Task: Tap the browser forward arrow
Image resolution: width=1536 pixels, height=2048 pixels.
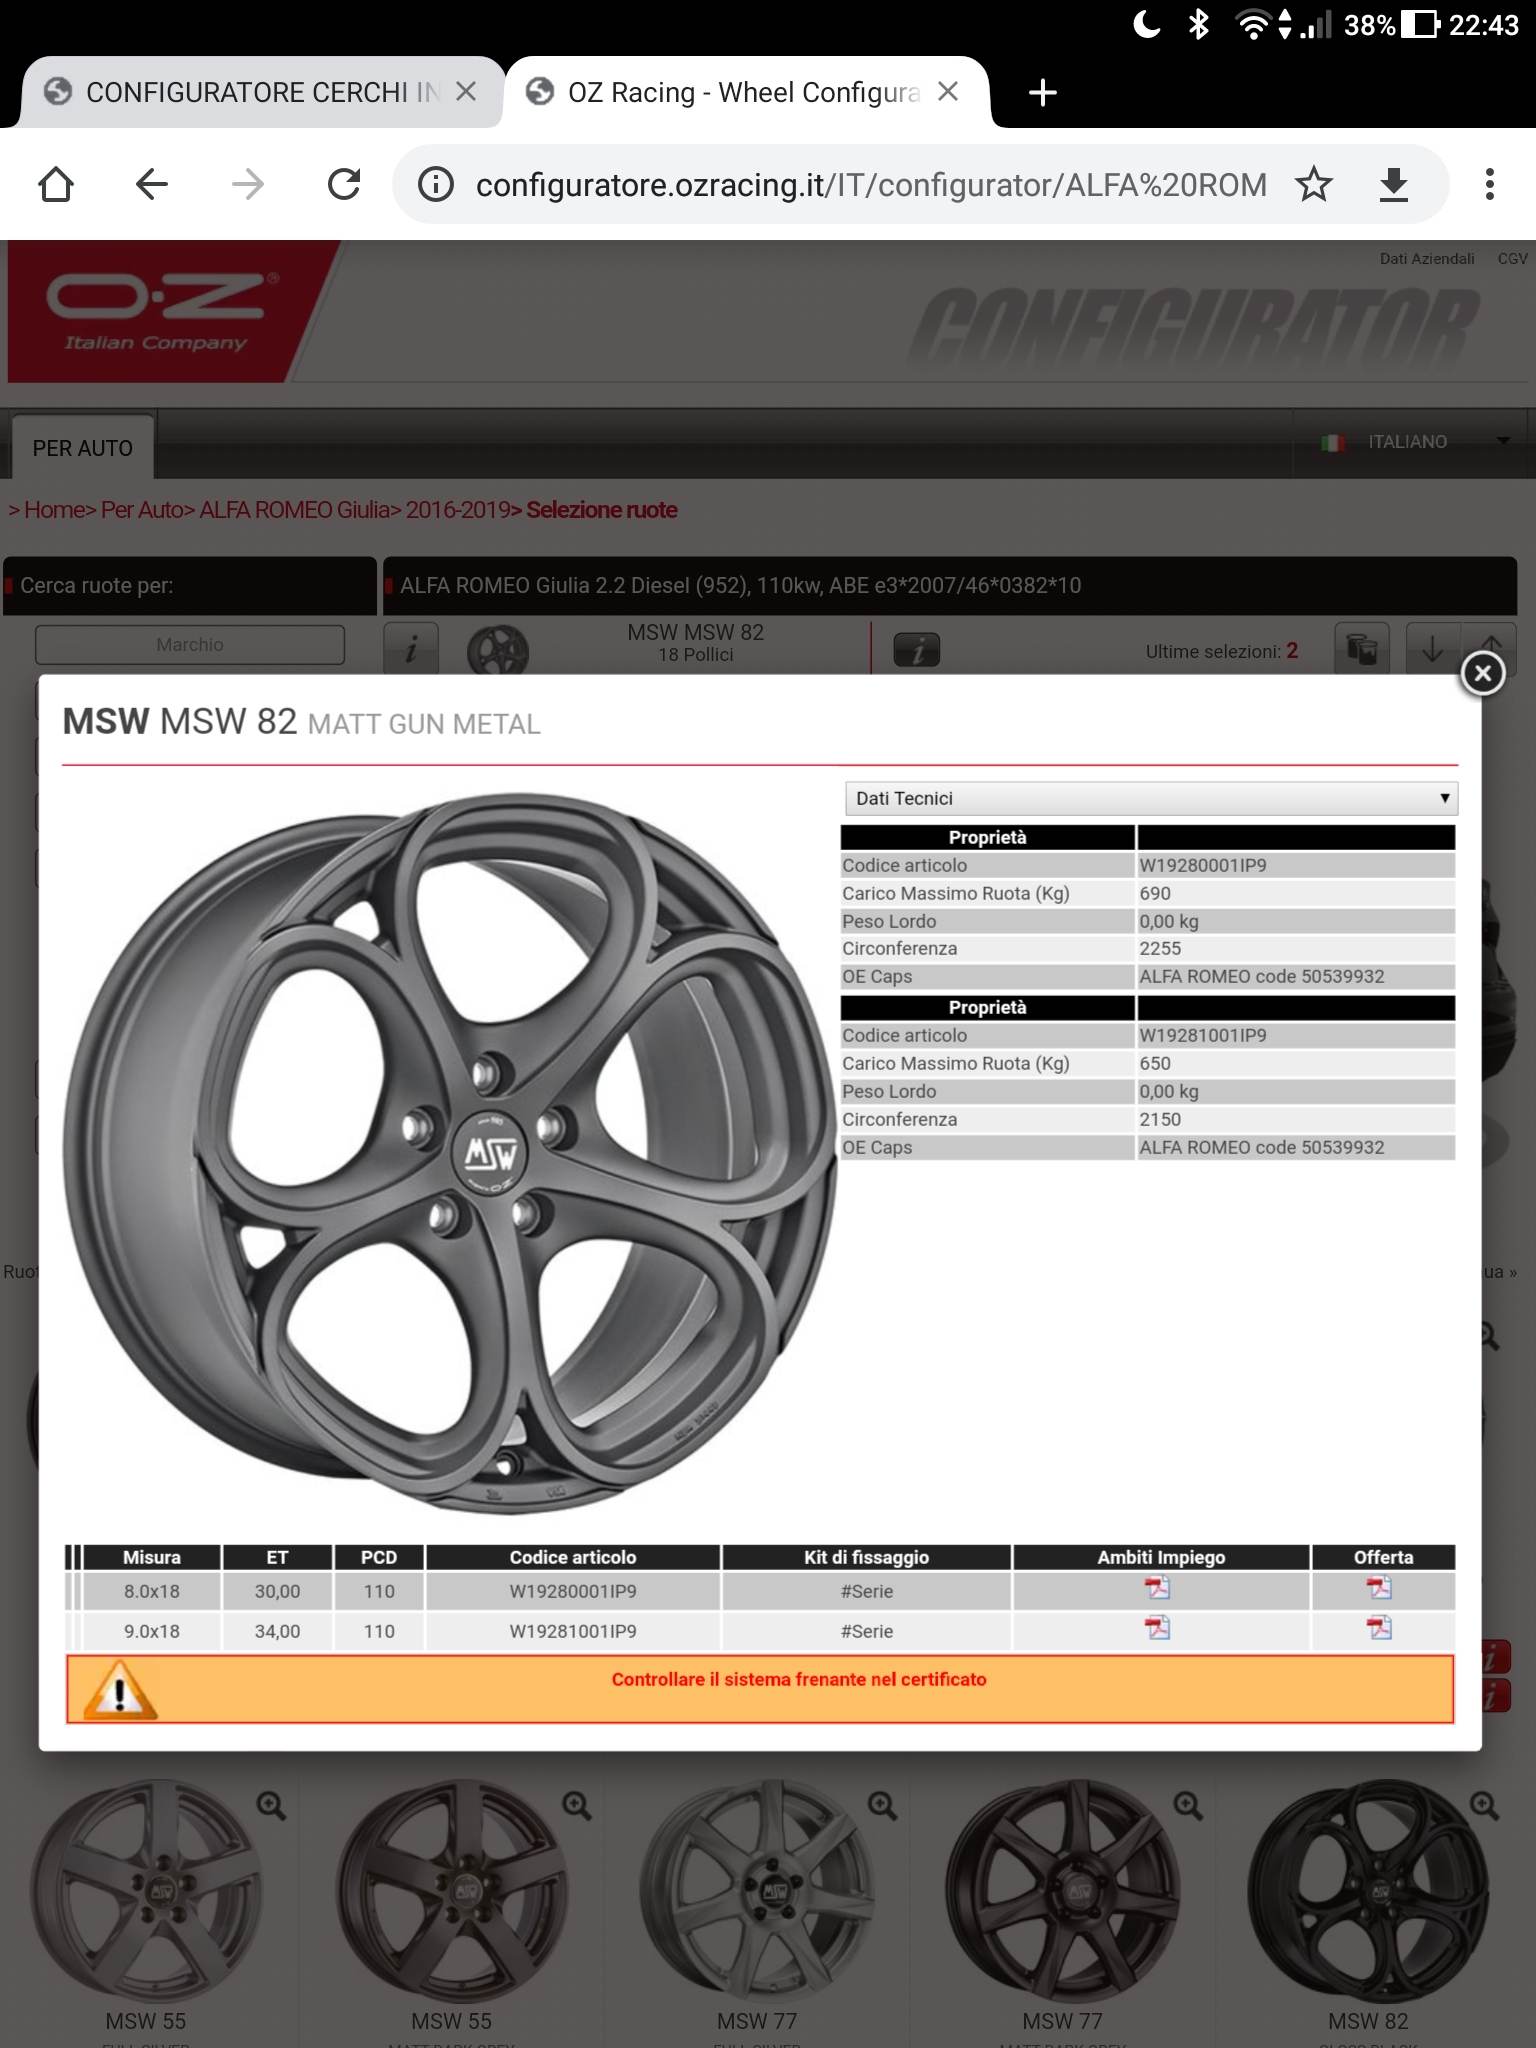Action: click(247, 184)
